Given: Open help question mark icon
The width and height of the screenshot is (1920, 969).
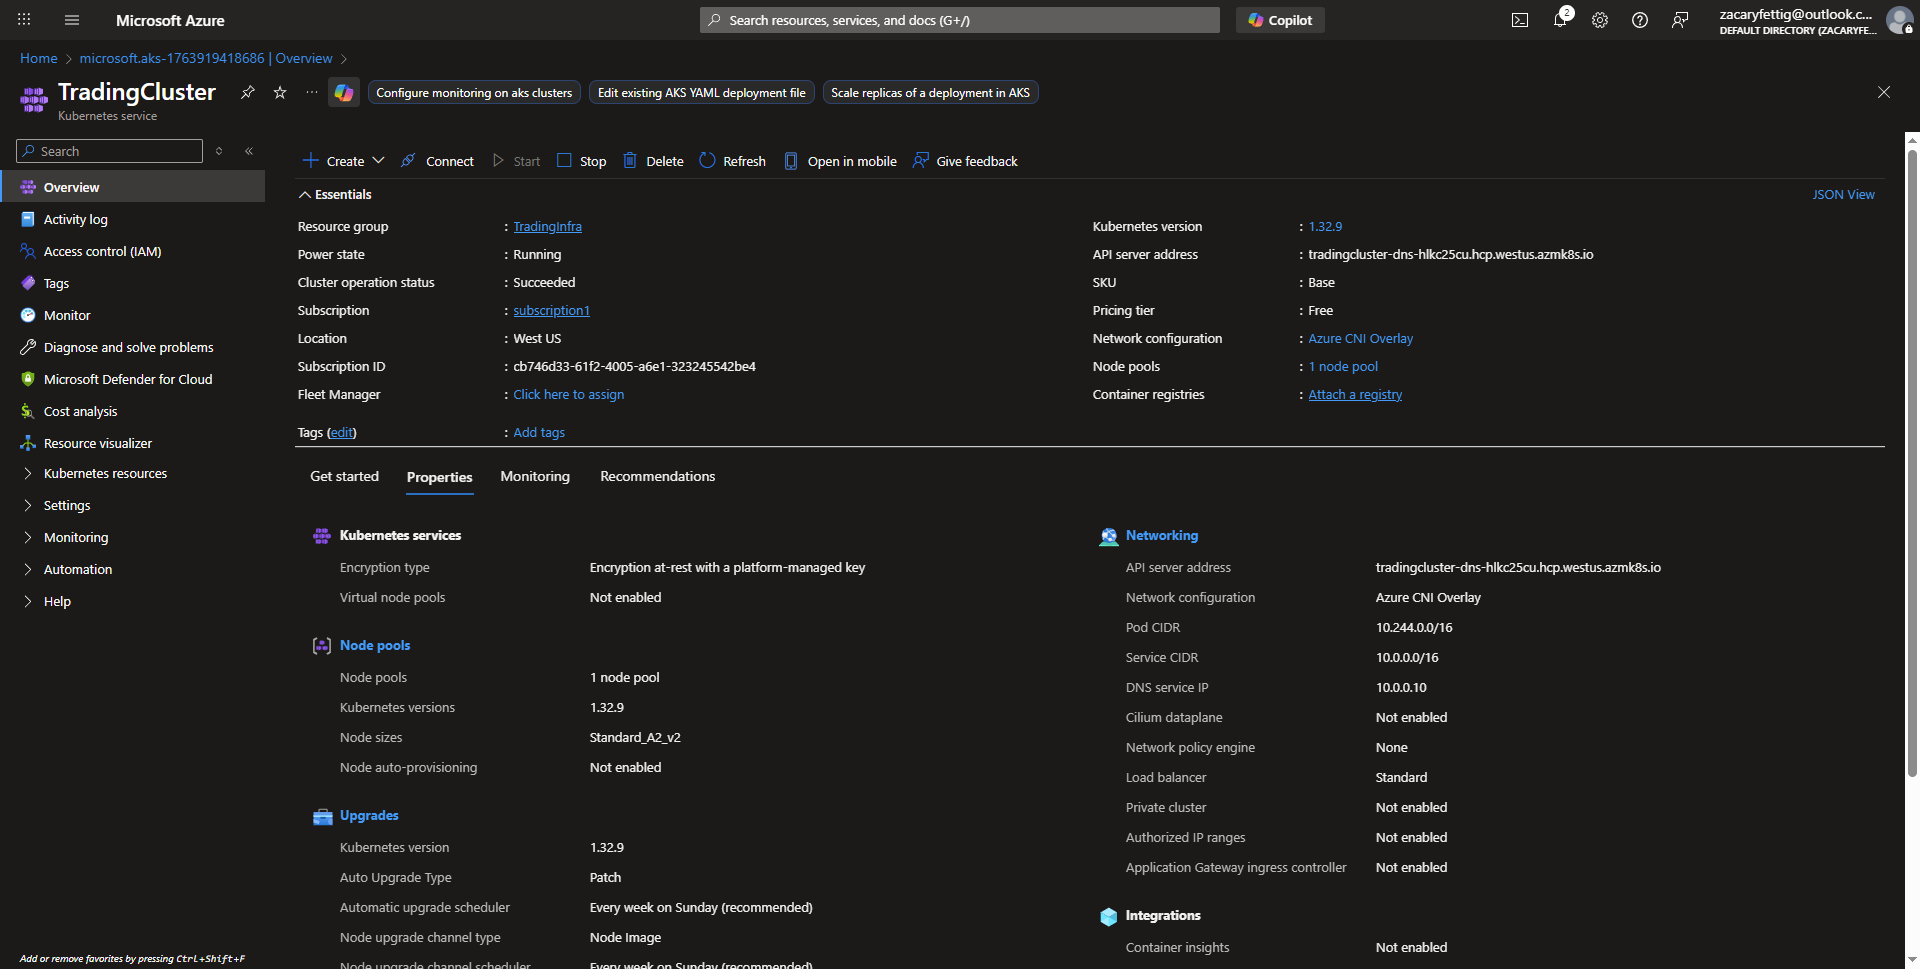Looking at the screenshot, I should tap(1639, 20).
